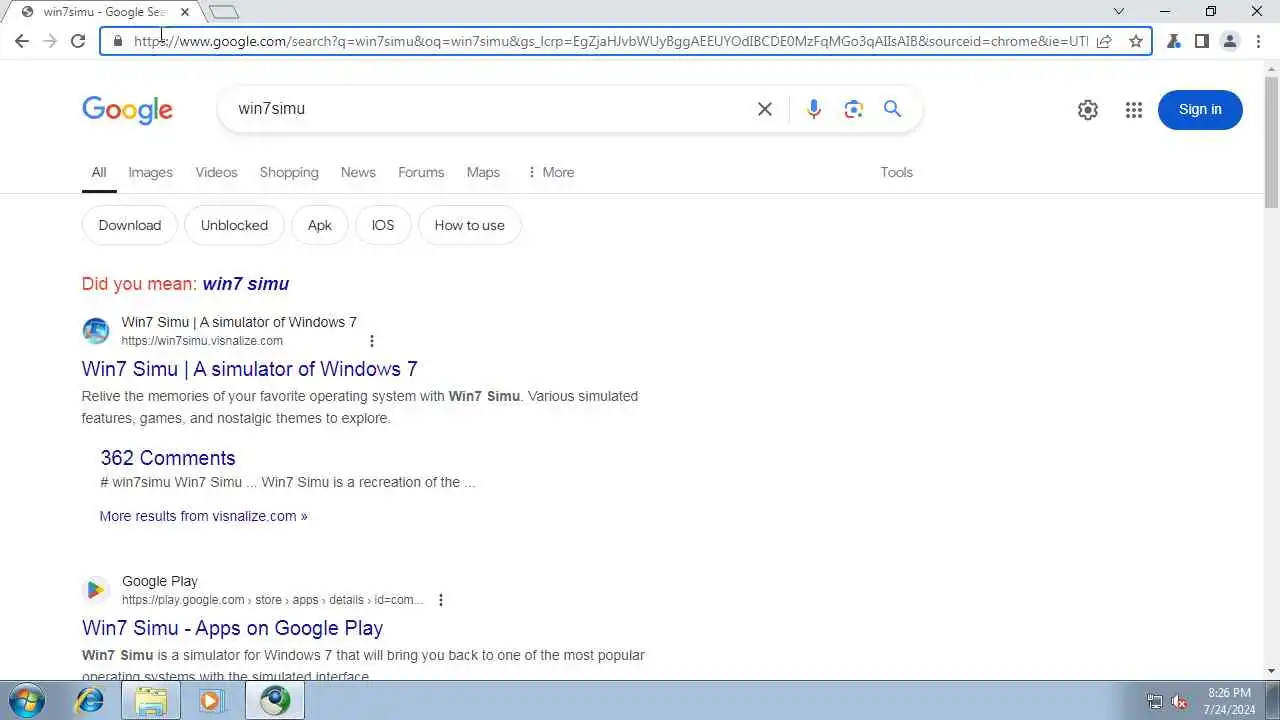Screen dimensions: 1280x720
Task: Start voice search with microphone icon
Action: pyautogui.click(x=814, y=109)
